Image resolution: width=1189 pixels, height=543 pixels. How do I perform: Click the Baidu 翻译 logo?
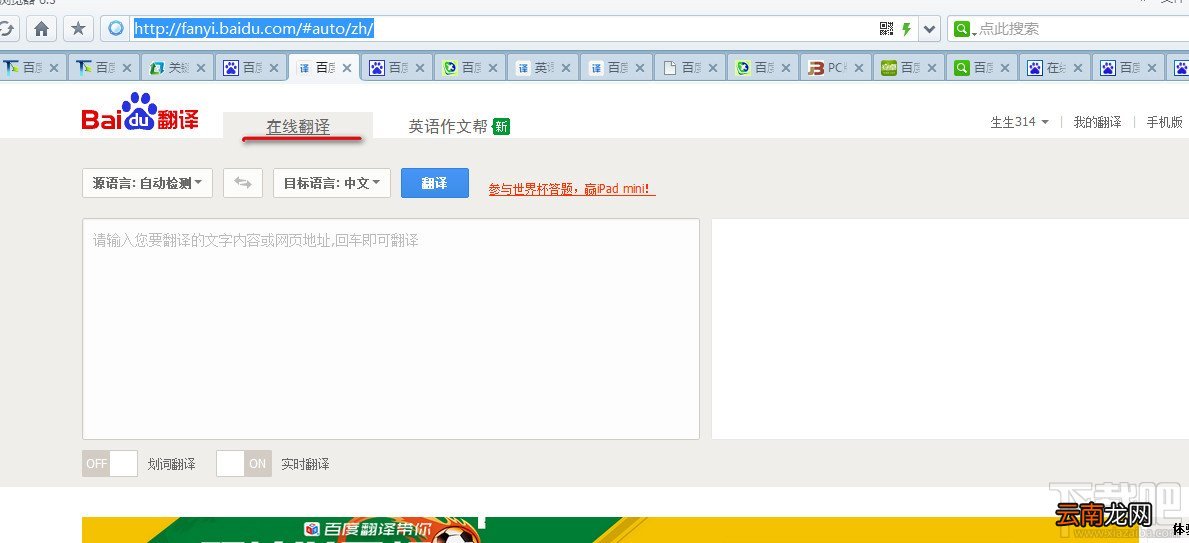140,112
